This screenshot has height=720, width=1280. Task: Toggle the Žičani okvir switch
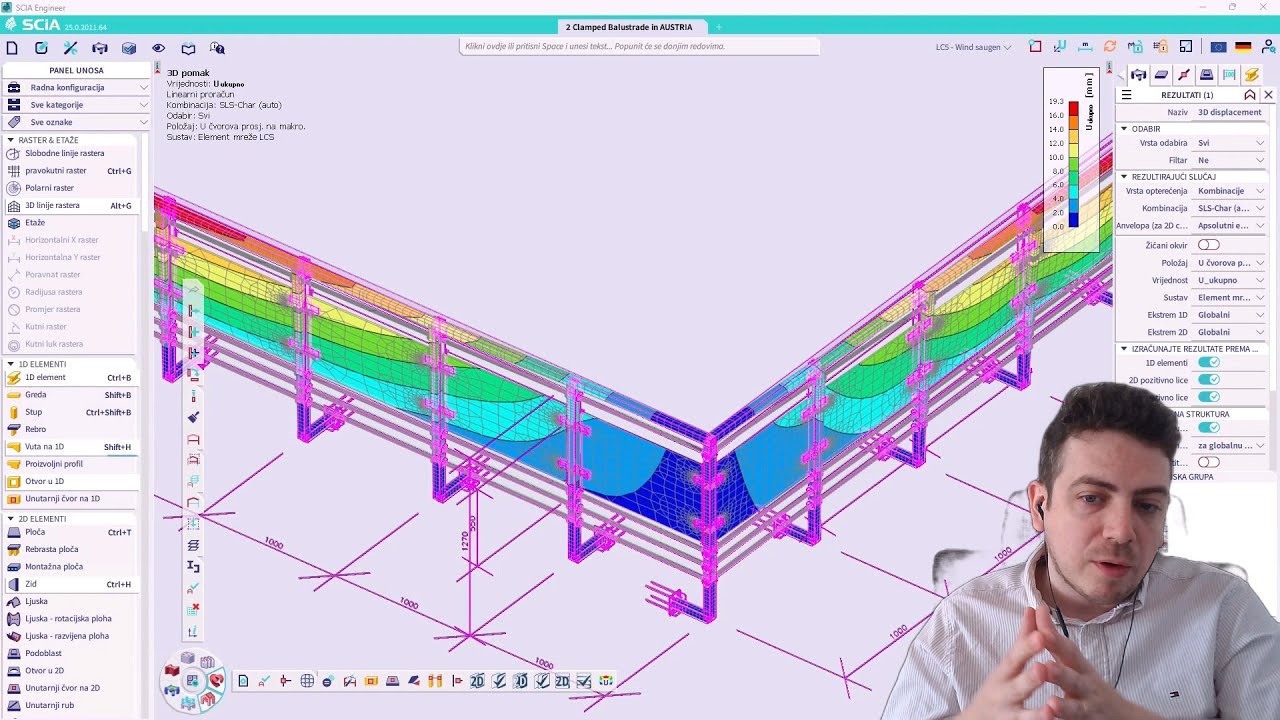pos(1209,245)
